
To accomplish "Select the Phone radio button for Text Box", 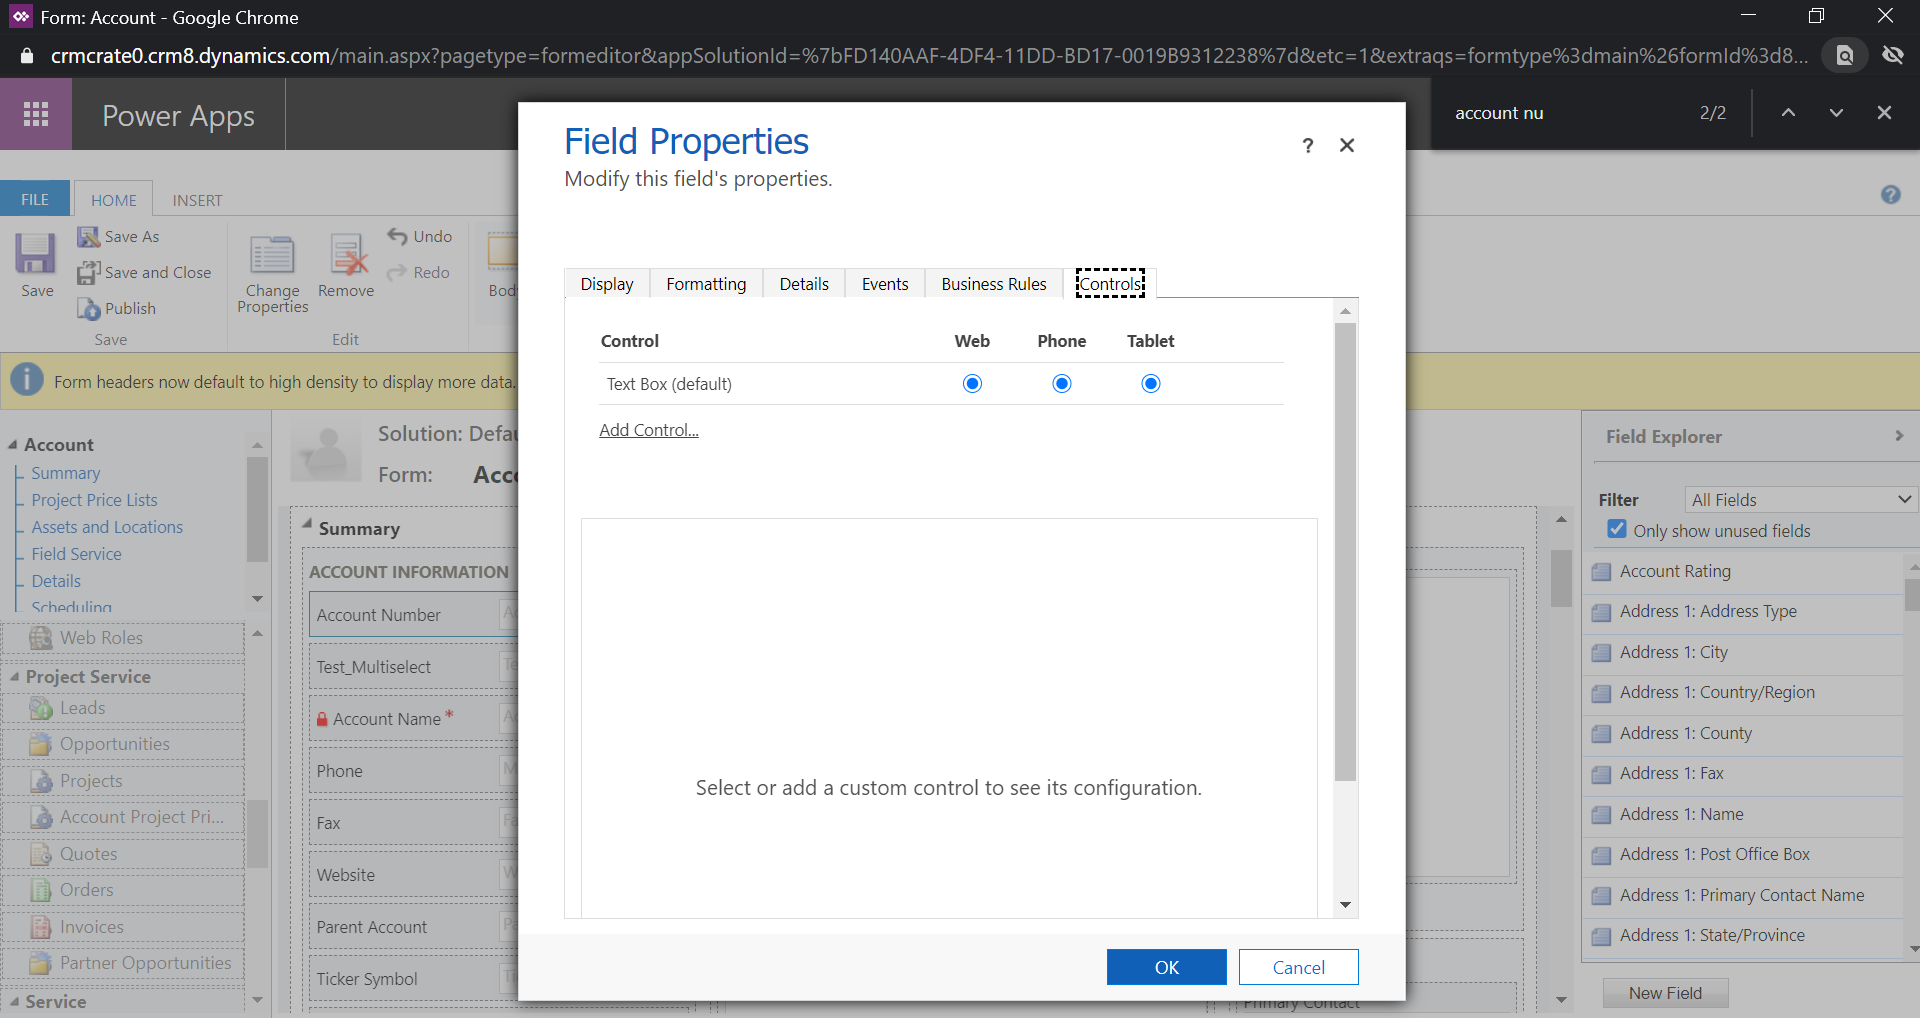I will 1061,383.
